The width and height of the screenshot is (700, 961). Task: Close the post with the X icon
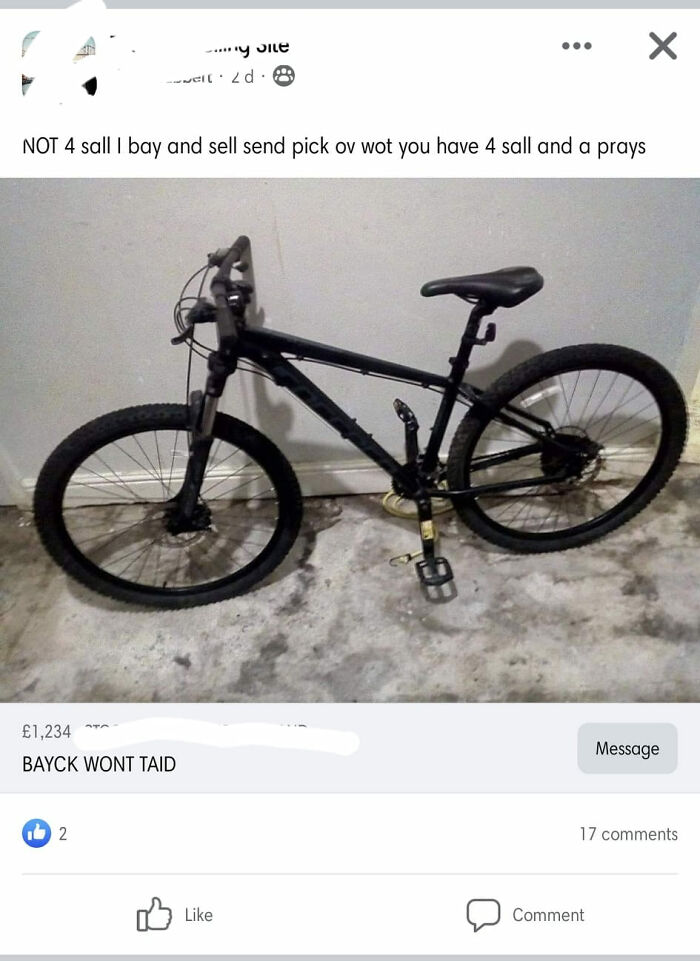coord(663,46)
